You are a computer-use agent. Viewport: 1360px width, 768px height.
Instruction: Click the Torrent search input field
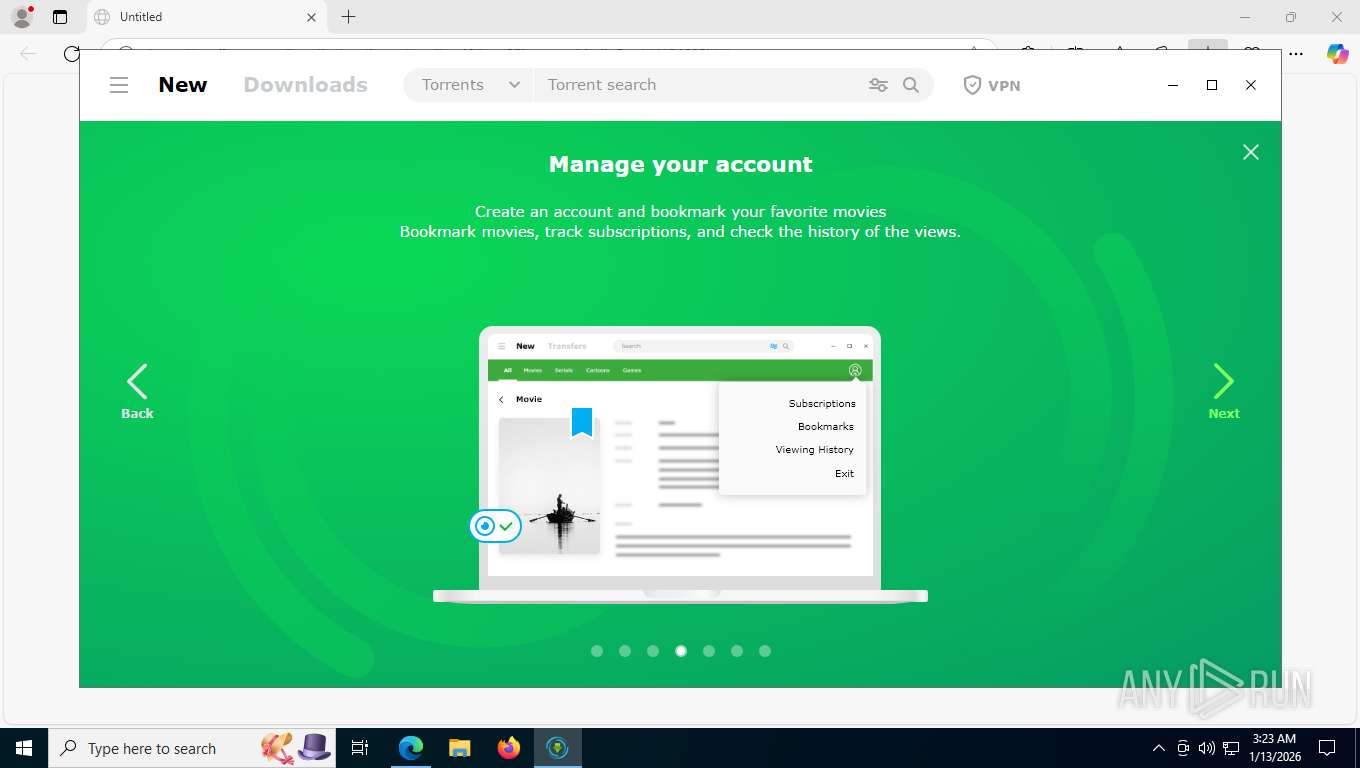tap(700, 85)
